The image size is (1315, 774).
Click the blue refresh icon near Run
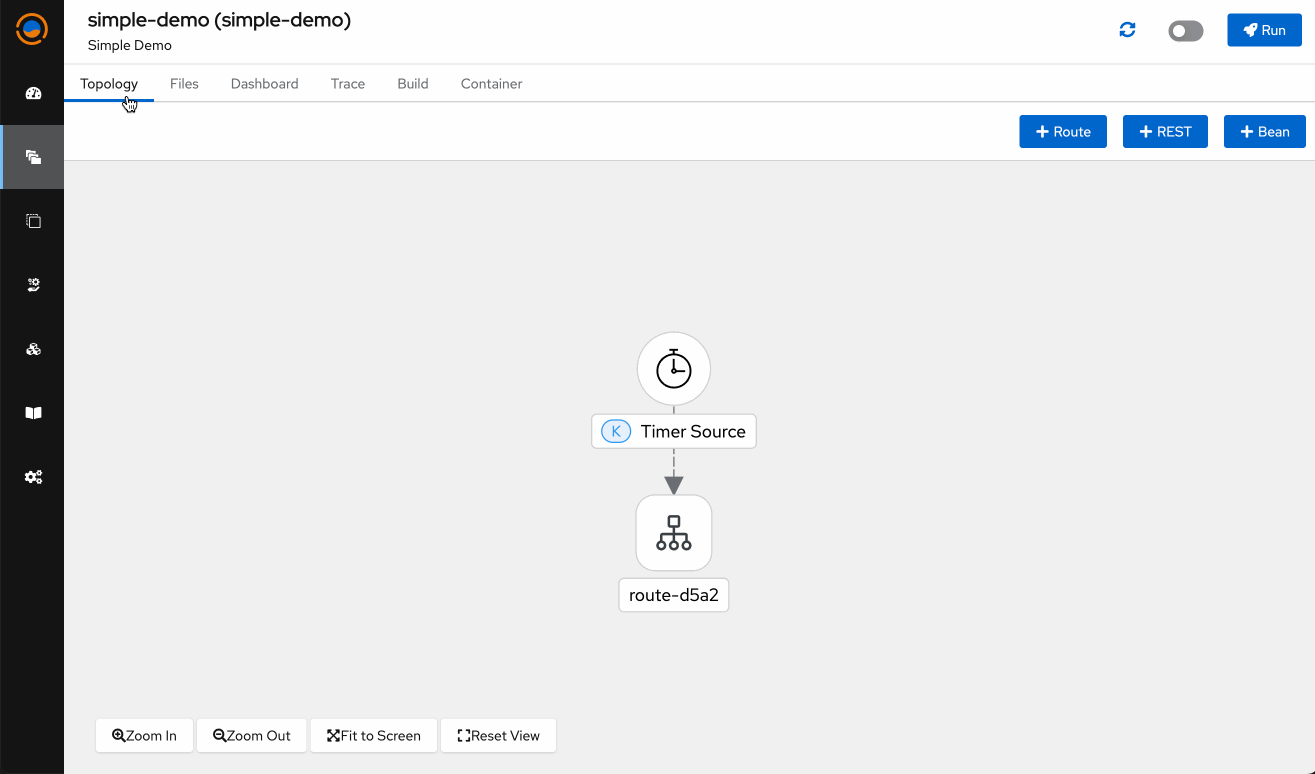(x=1127, y=30)
